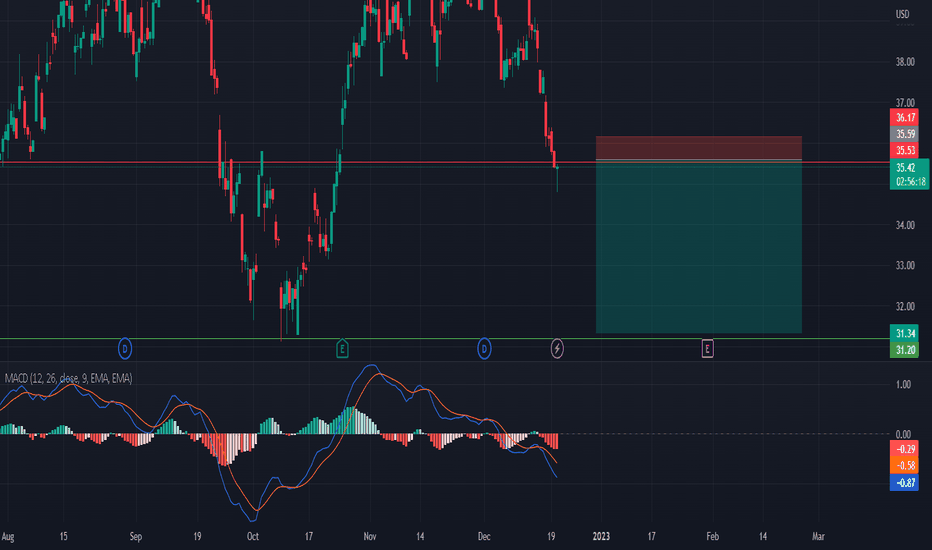Click the Feb label on the time axis
Viewport: 932px width, 550px height.
[712, 536]
